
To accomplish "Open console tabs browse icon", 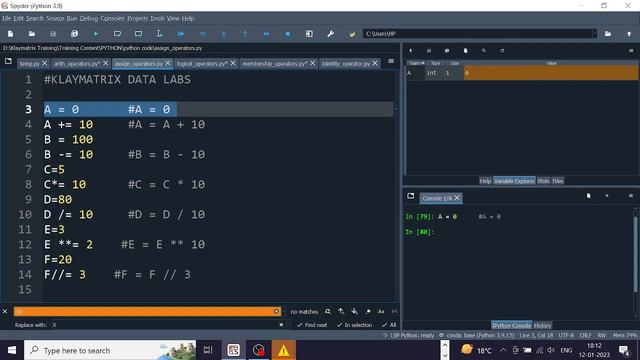I will coord(411,196).
